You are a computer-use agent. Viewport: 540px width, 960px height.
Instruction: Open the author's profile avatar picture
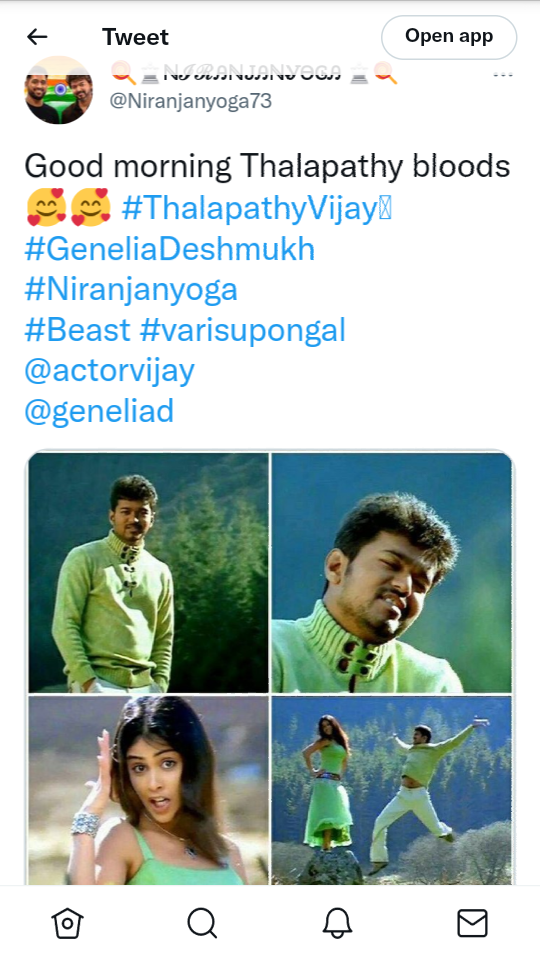tap(59, 90)
